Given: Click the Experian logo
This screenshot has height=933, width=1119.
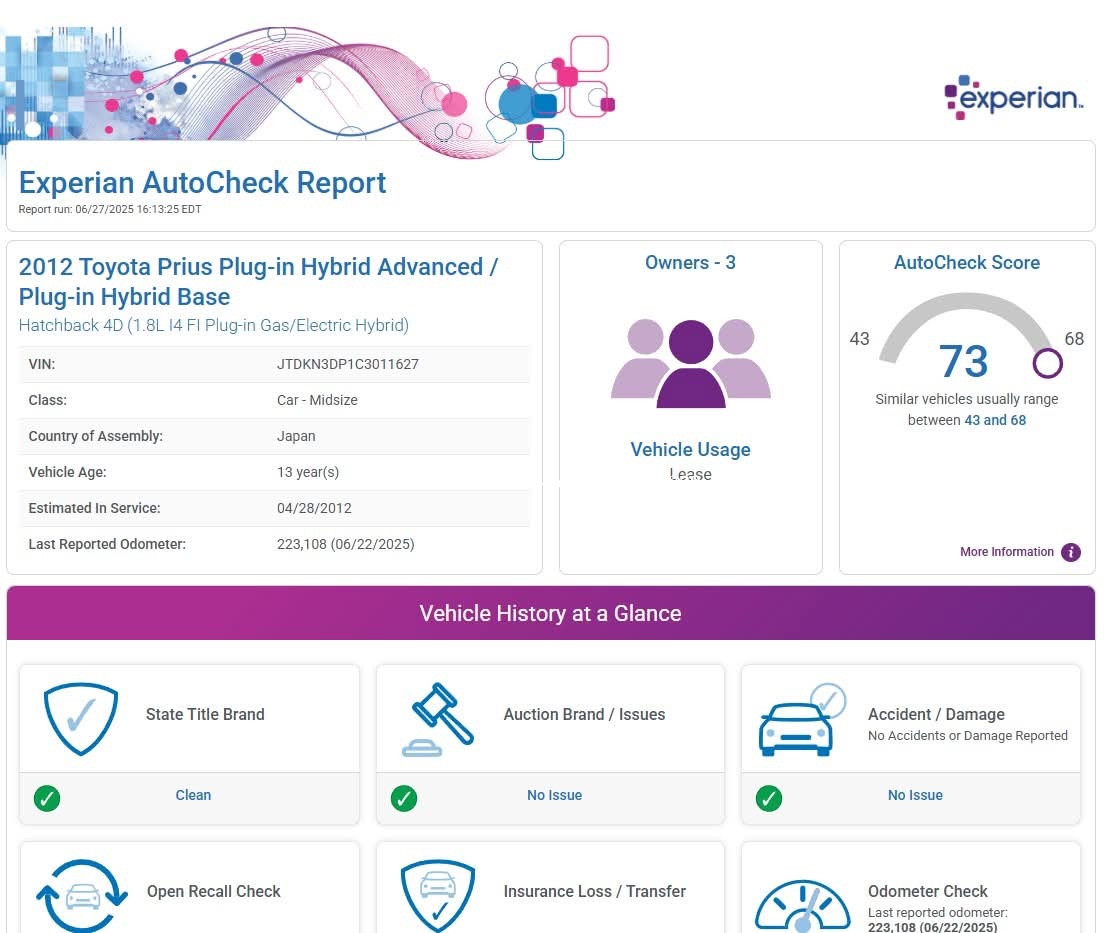Looking at the screenshot, I should [x=1013, y=97].
